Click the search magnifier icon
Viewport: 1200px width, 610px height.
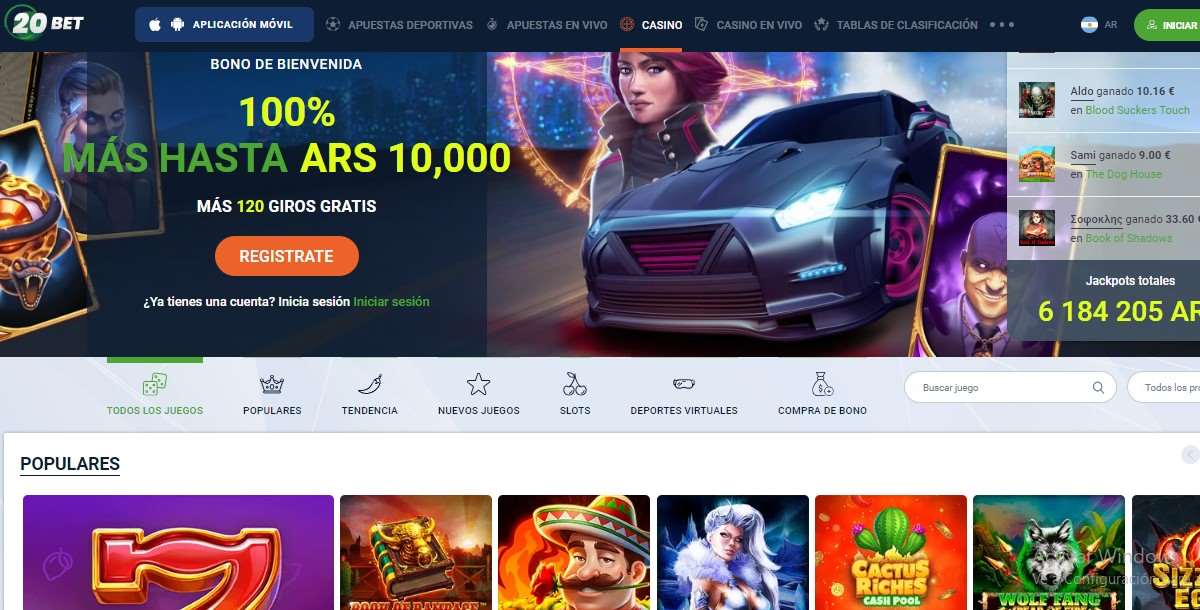[x=1098, y=388]
